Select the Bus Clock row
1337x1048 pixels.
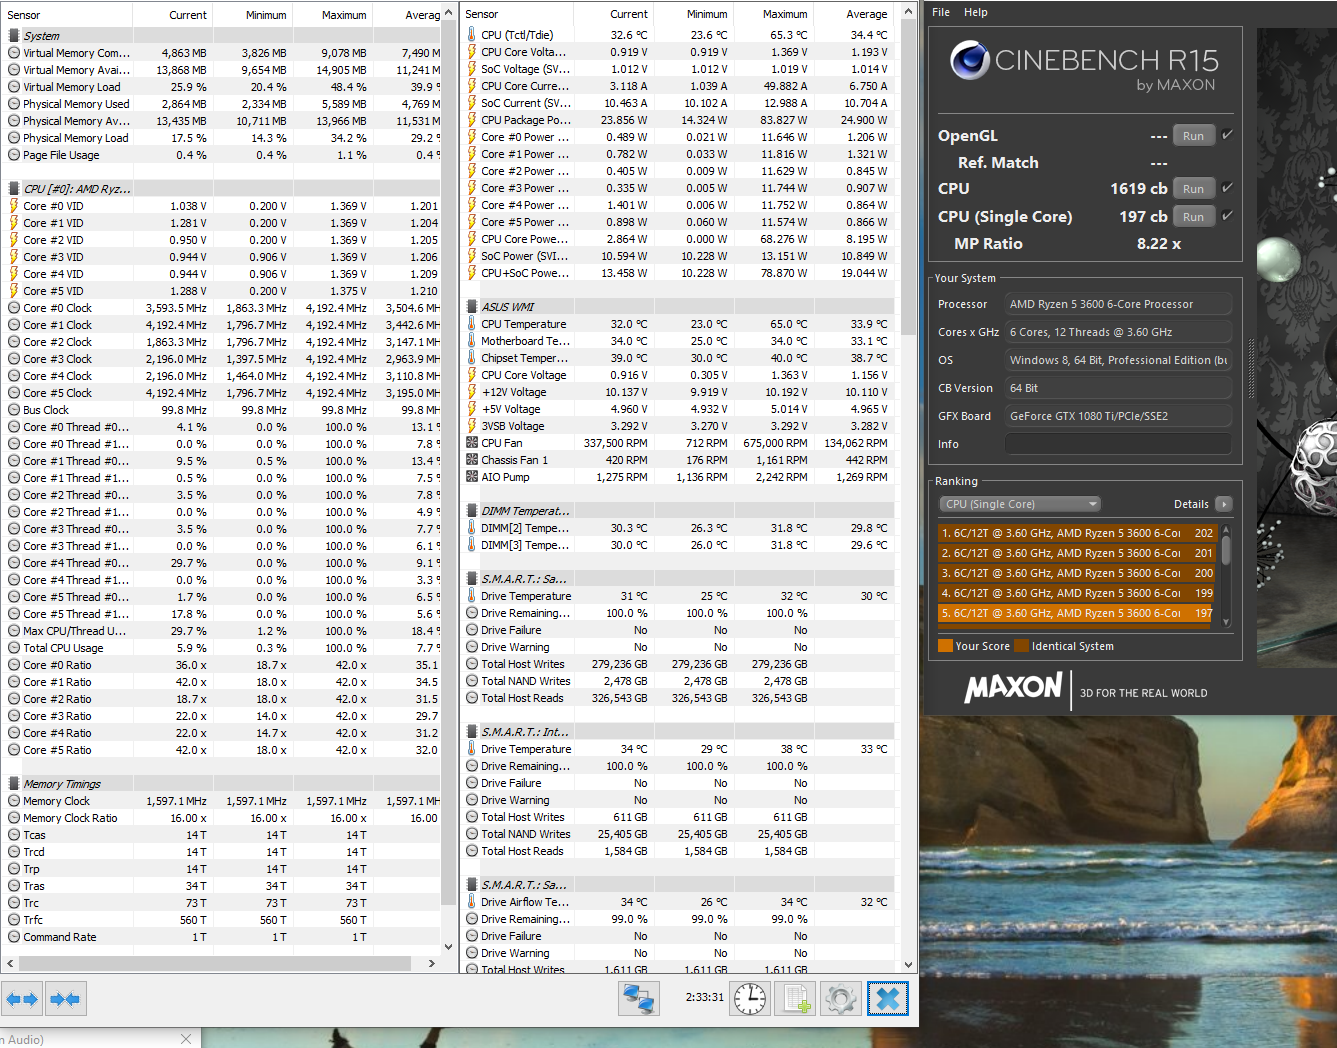[x=222, y=410]
